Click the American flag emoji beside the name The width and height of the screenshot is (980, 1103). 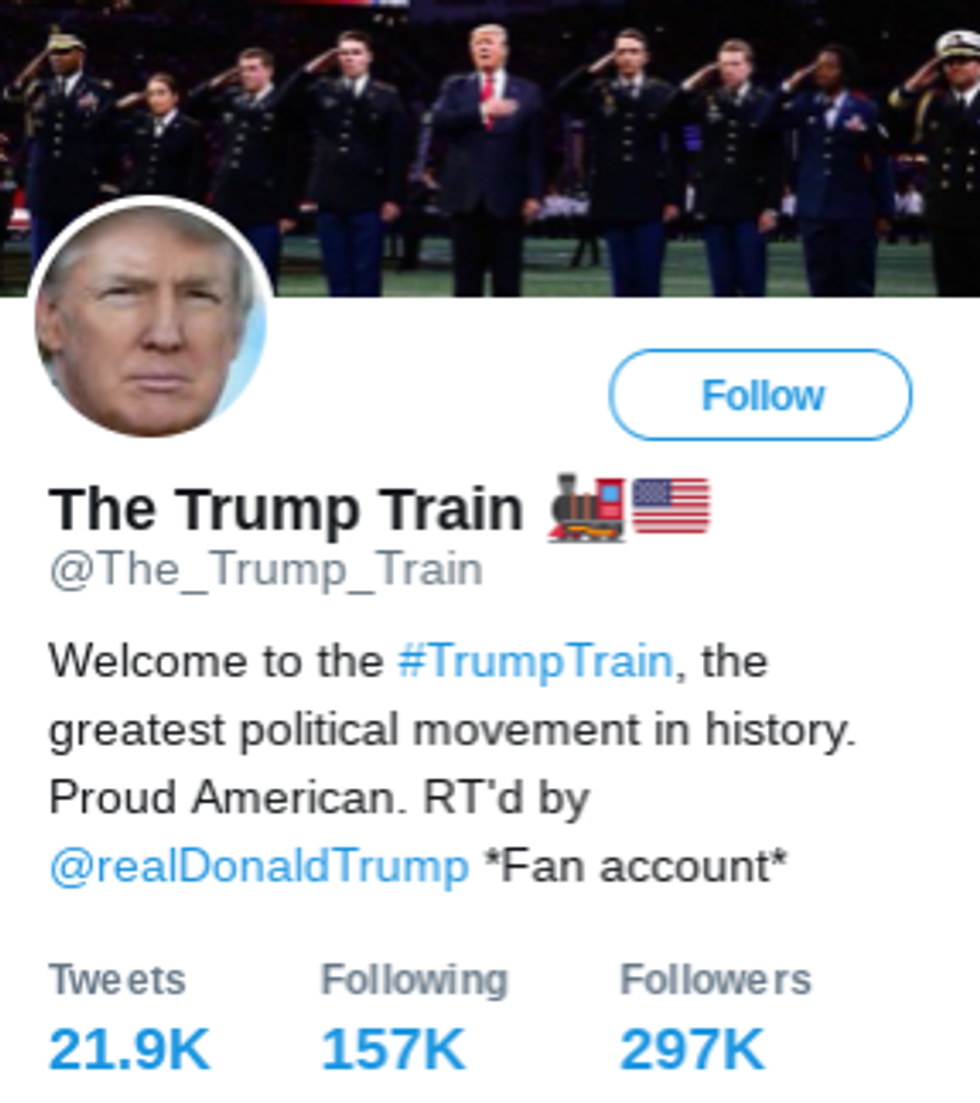(671, 506)
